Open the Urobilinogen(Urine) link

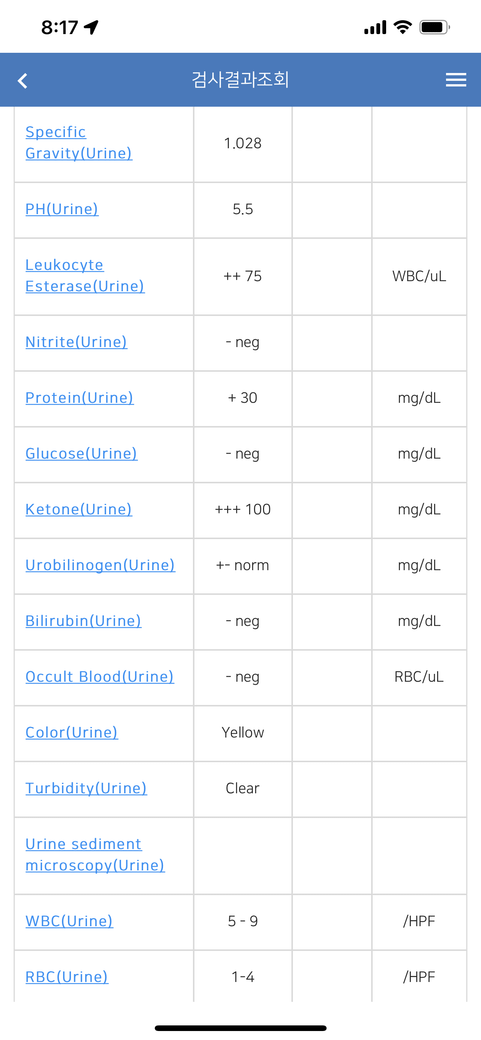100,565
